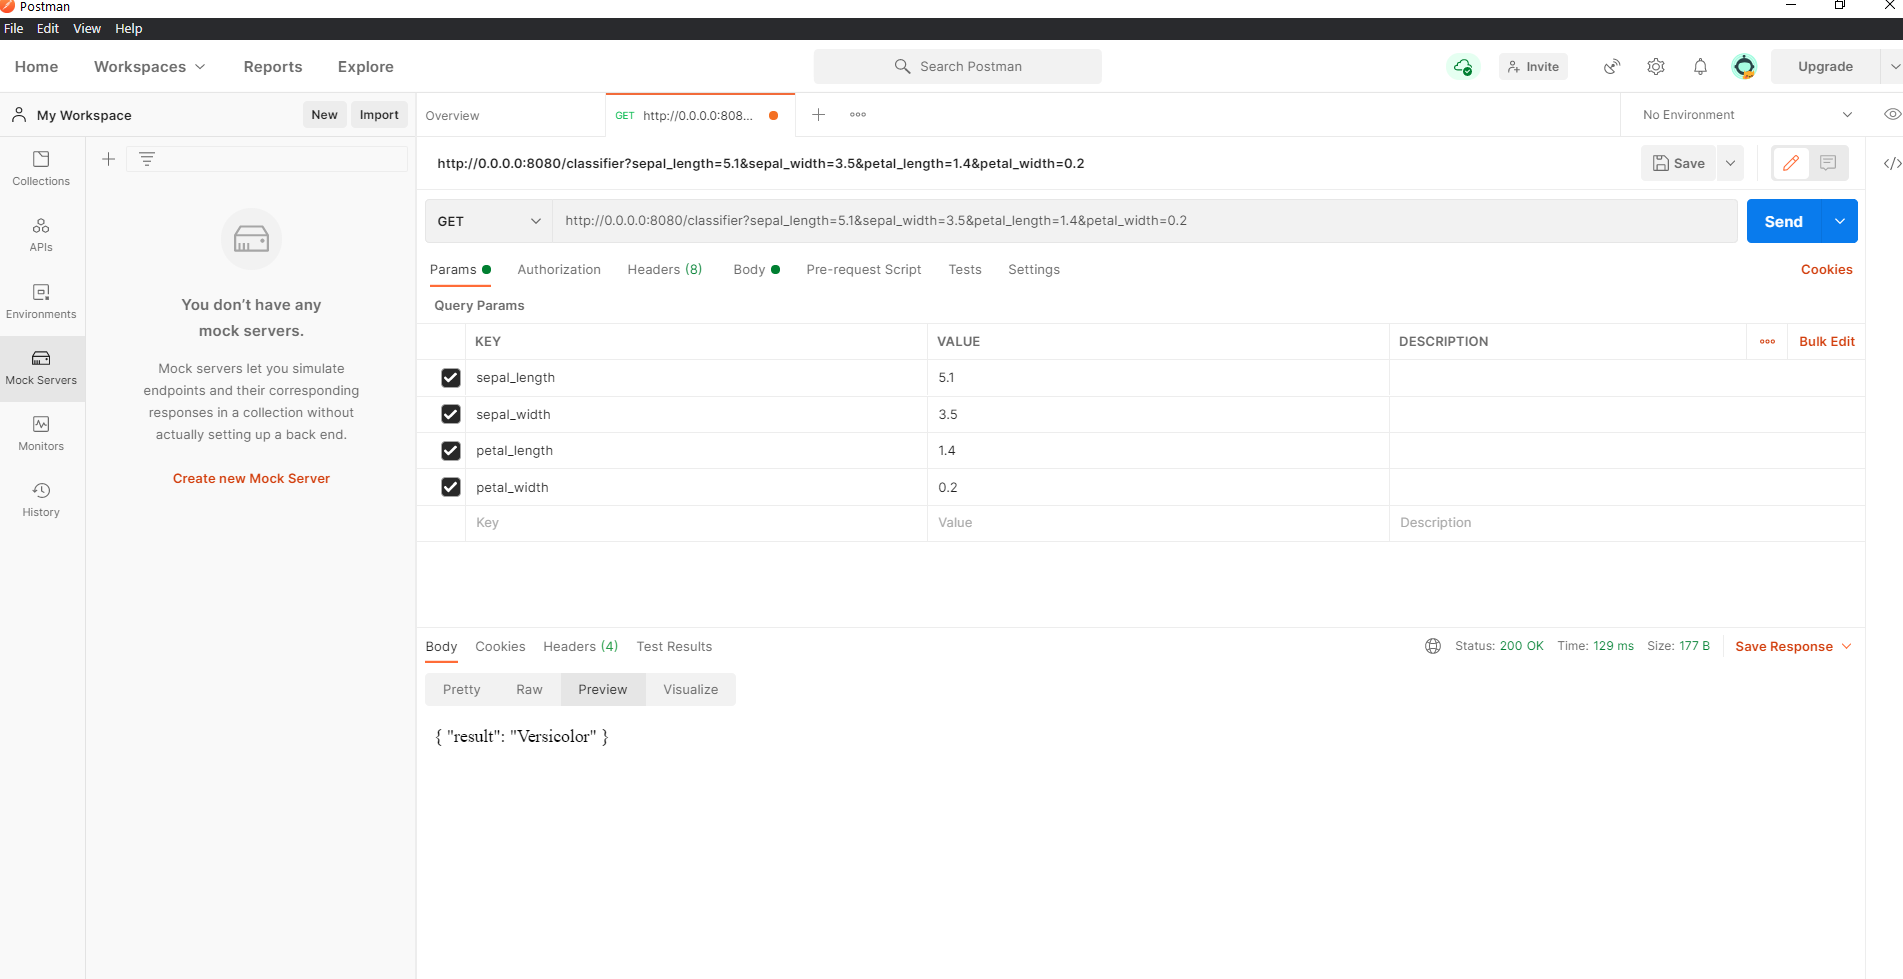Disable the petal_width parameter
The width and height of the screenshot is (1903, 979).
pos(451,487)
